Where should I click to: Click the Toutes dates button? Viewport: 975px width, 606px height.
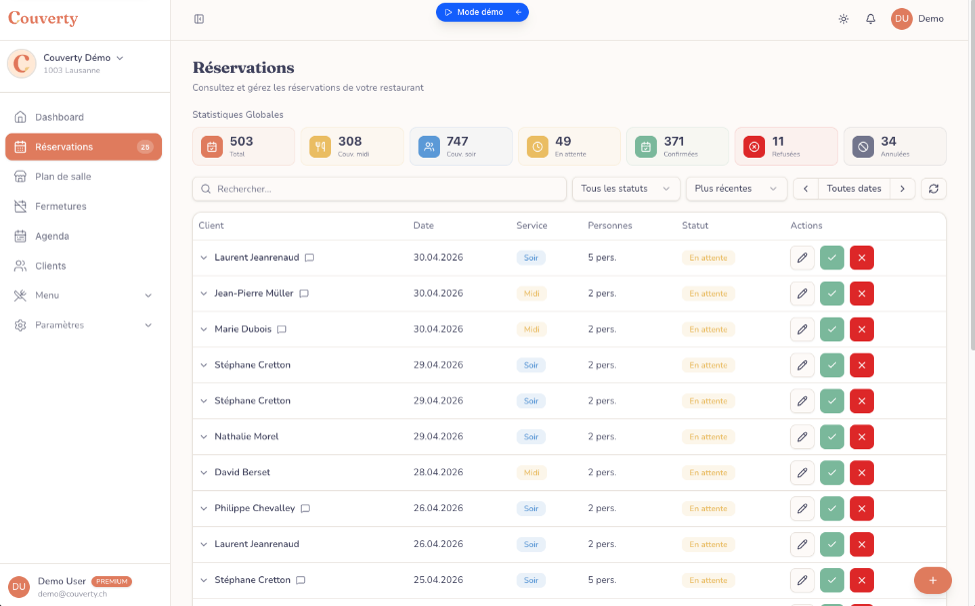854,189
